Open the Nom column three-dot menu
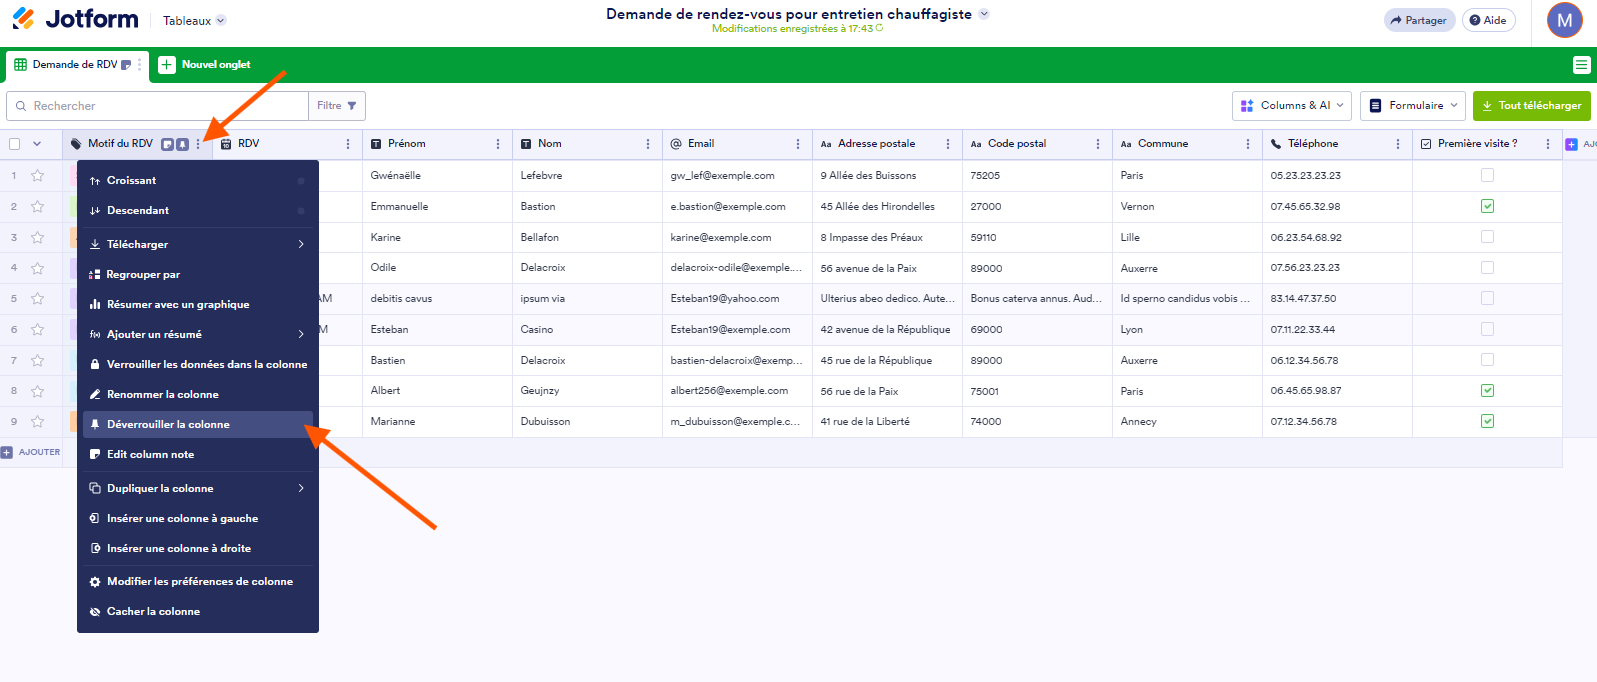 pyautogui.click(x=648, y=144)
